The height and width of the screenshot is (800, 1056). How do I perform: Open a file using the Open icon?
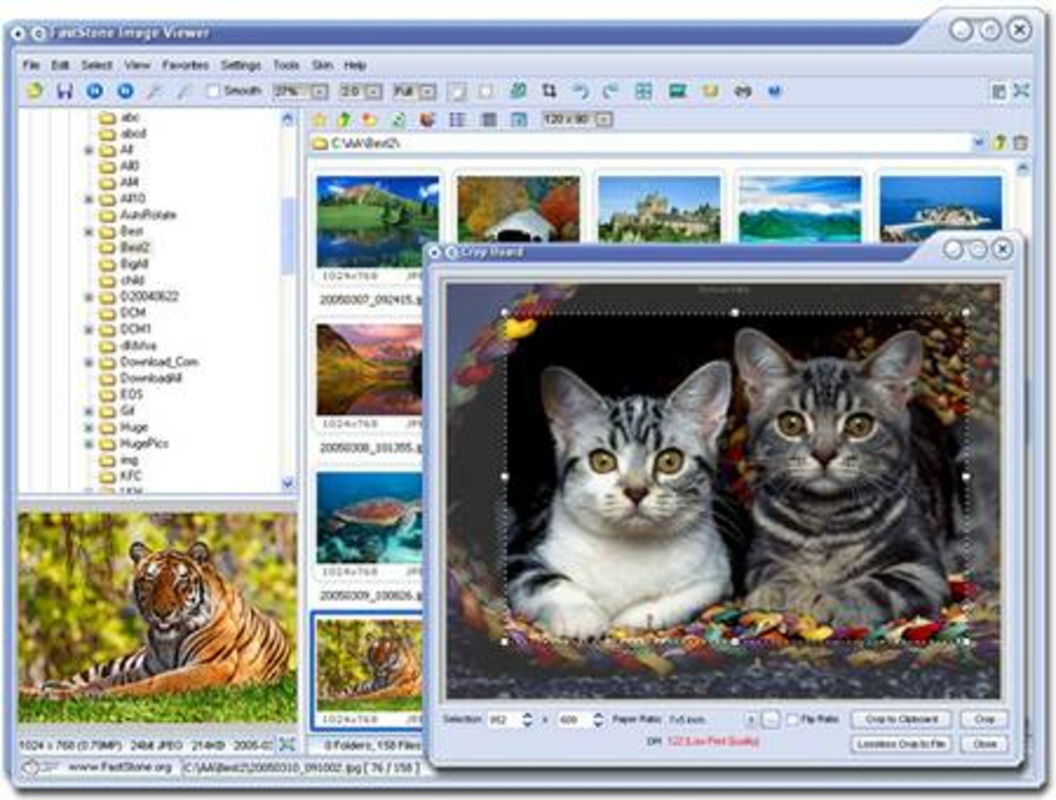[33, 90]
